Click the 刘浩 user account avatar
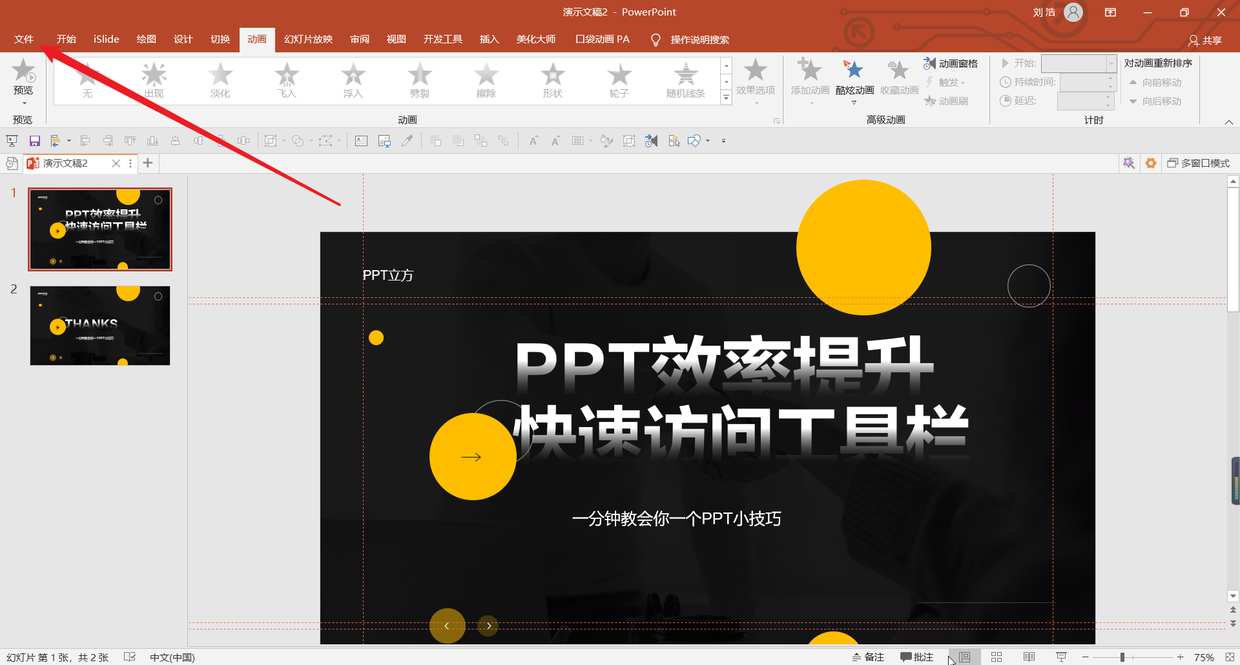The width and height of the screenshot is (1240, 665). [x=1073, y=12]
